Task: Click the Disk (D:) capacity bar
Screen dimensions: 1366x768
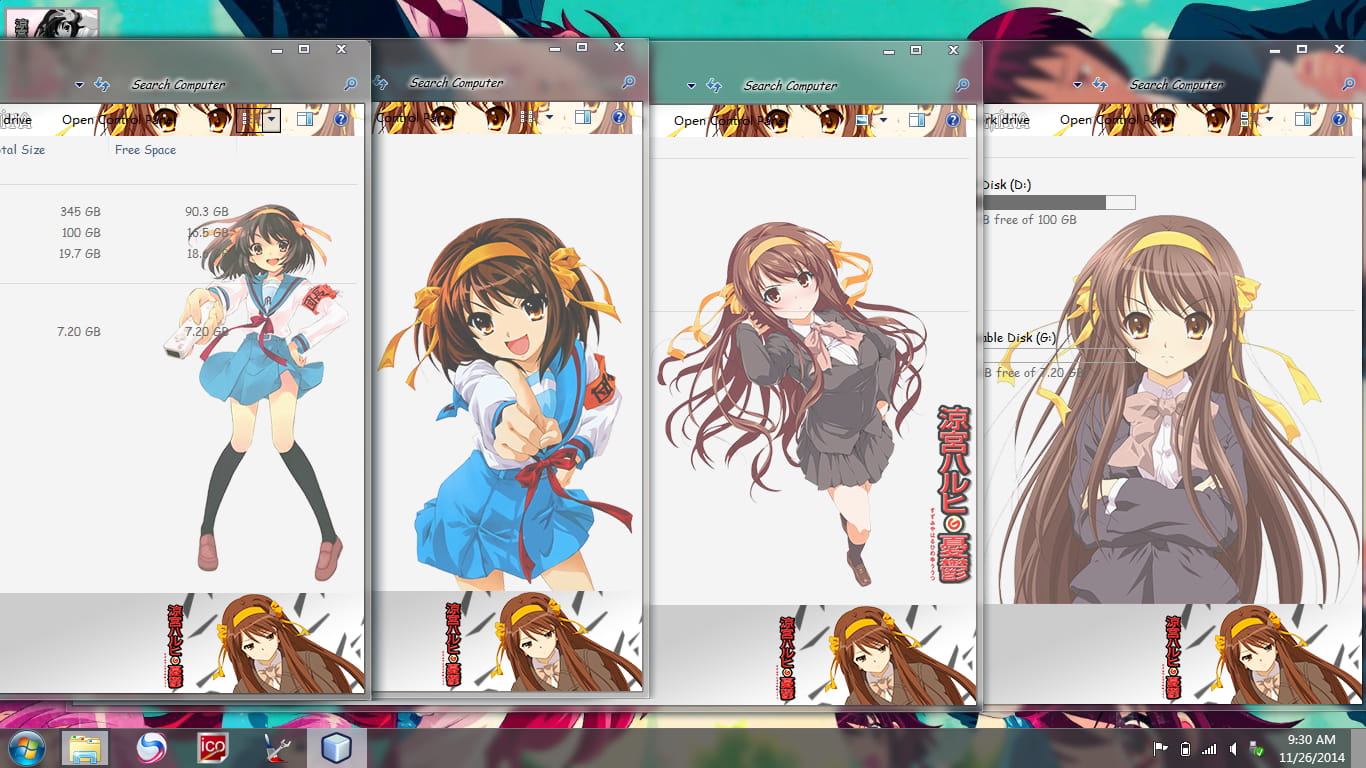Action: tap(1059, 203)
